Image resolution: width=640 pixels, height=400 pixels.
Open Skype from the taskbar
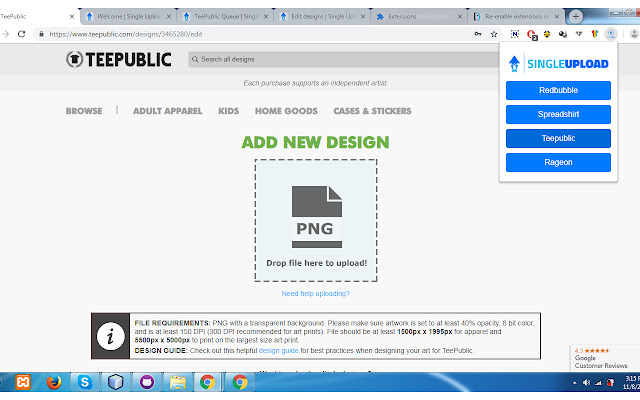(x=84, y=382)
